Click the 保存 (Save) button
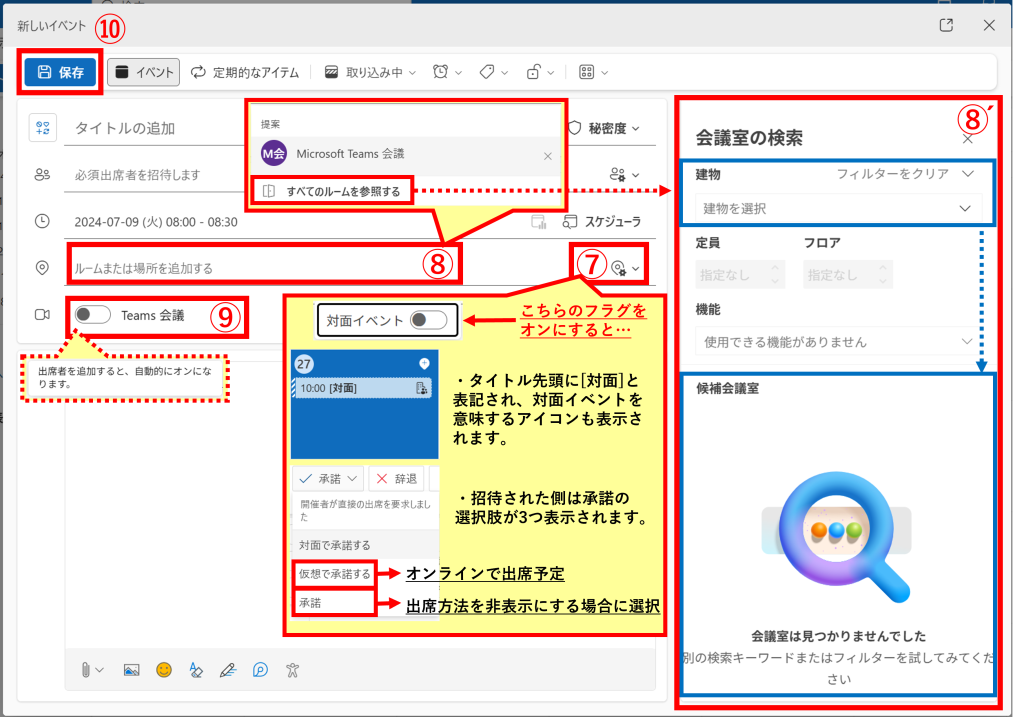The width and height of the screenshot is (1024, 717). point(61,72)
